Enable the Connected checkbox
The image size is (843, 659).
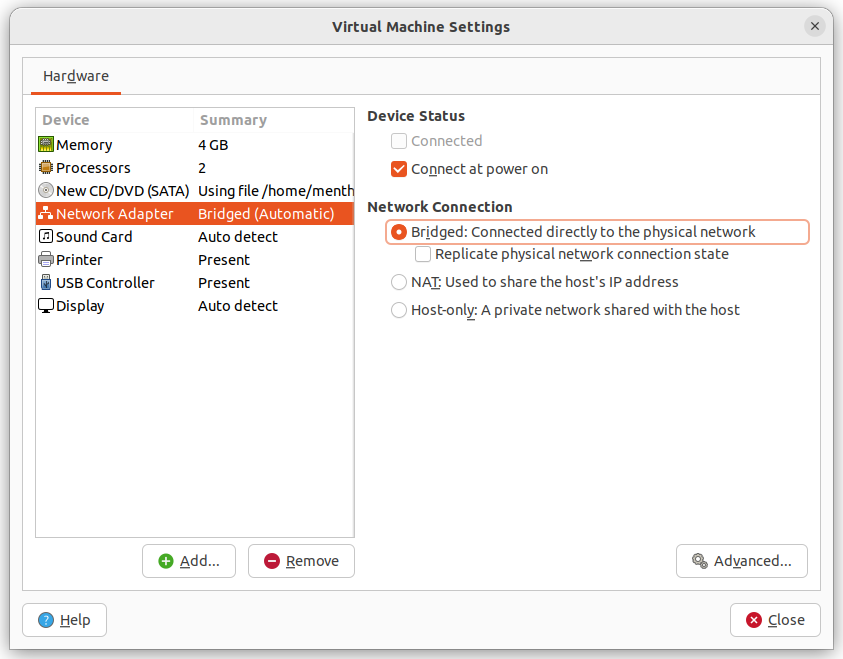click(397, 141)
